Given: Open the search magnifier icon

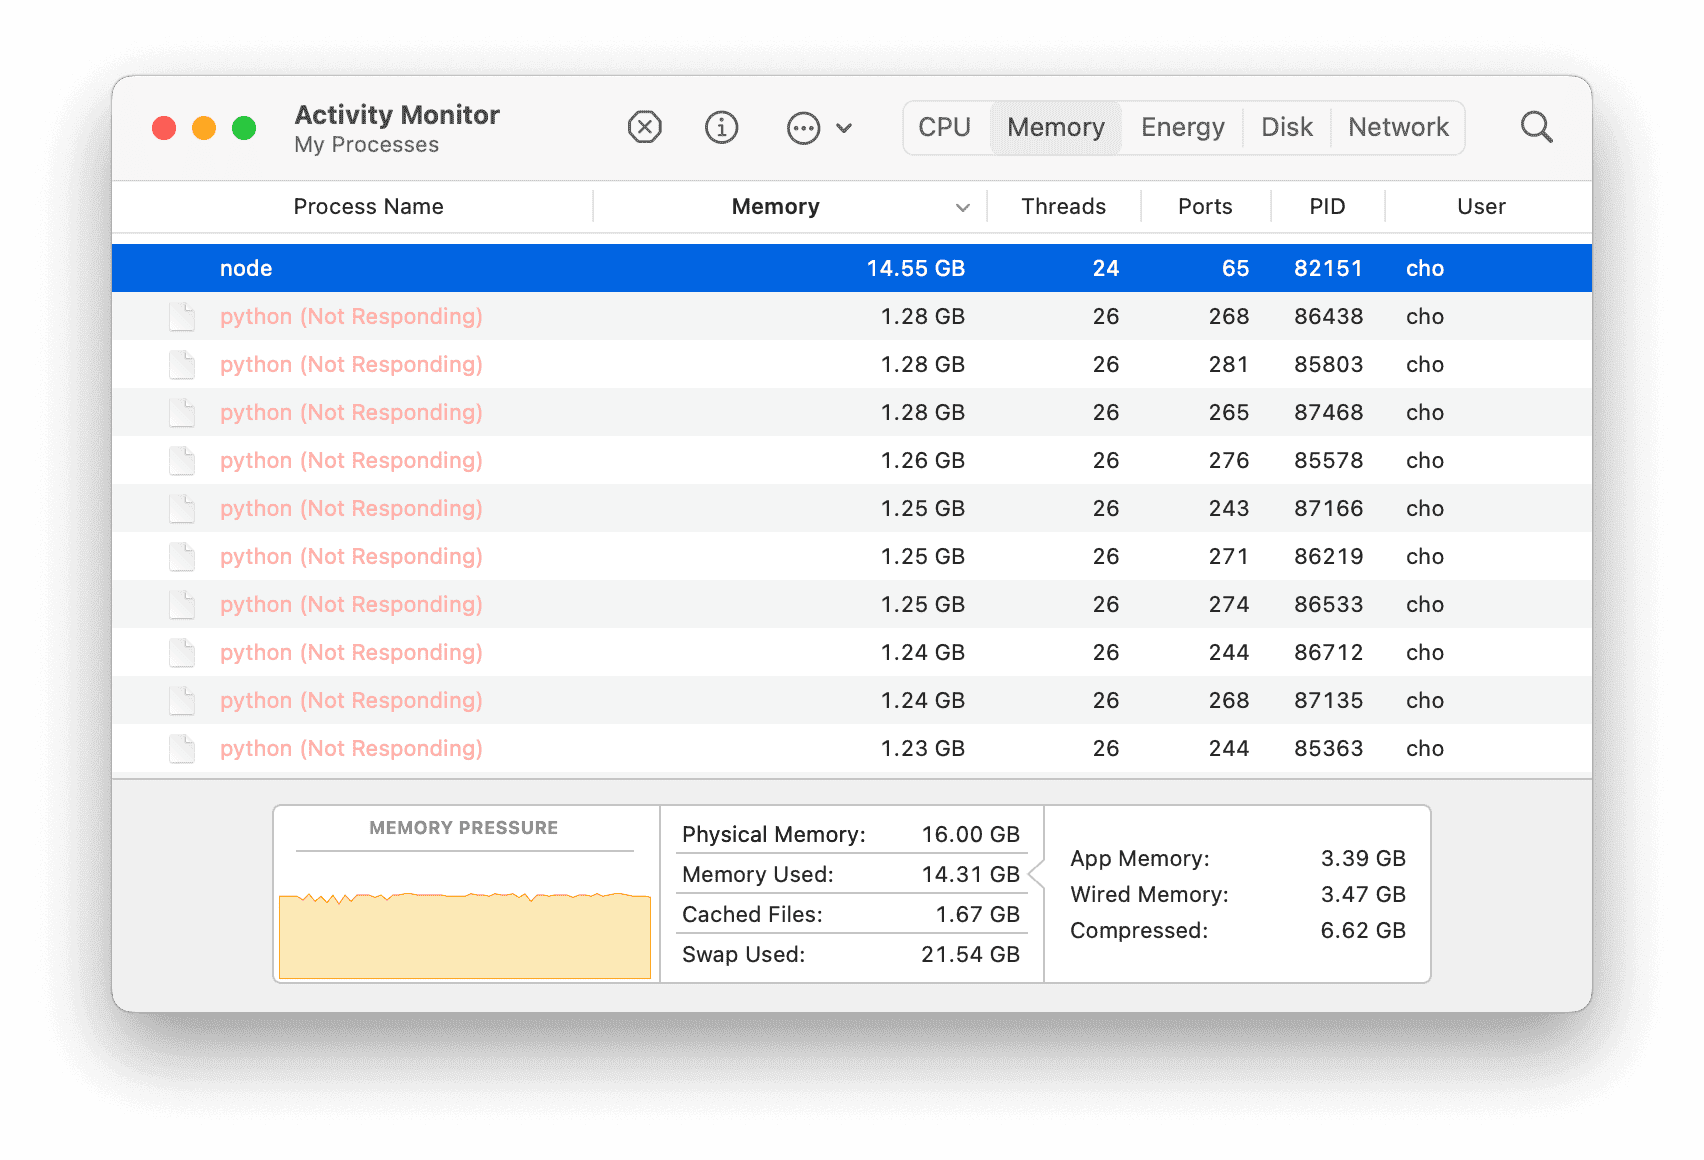Looking at the screenshot, I should pos(1536,128).
